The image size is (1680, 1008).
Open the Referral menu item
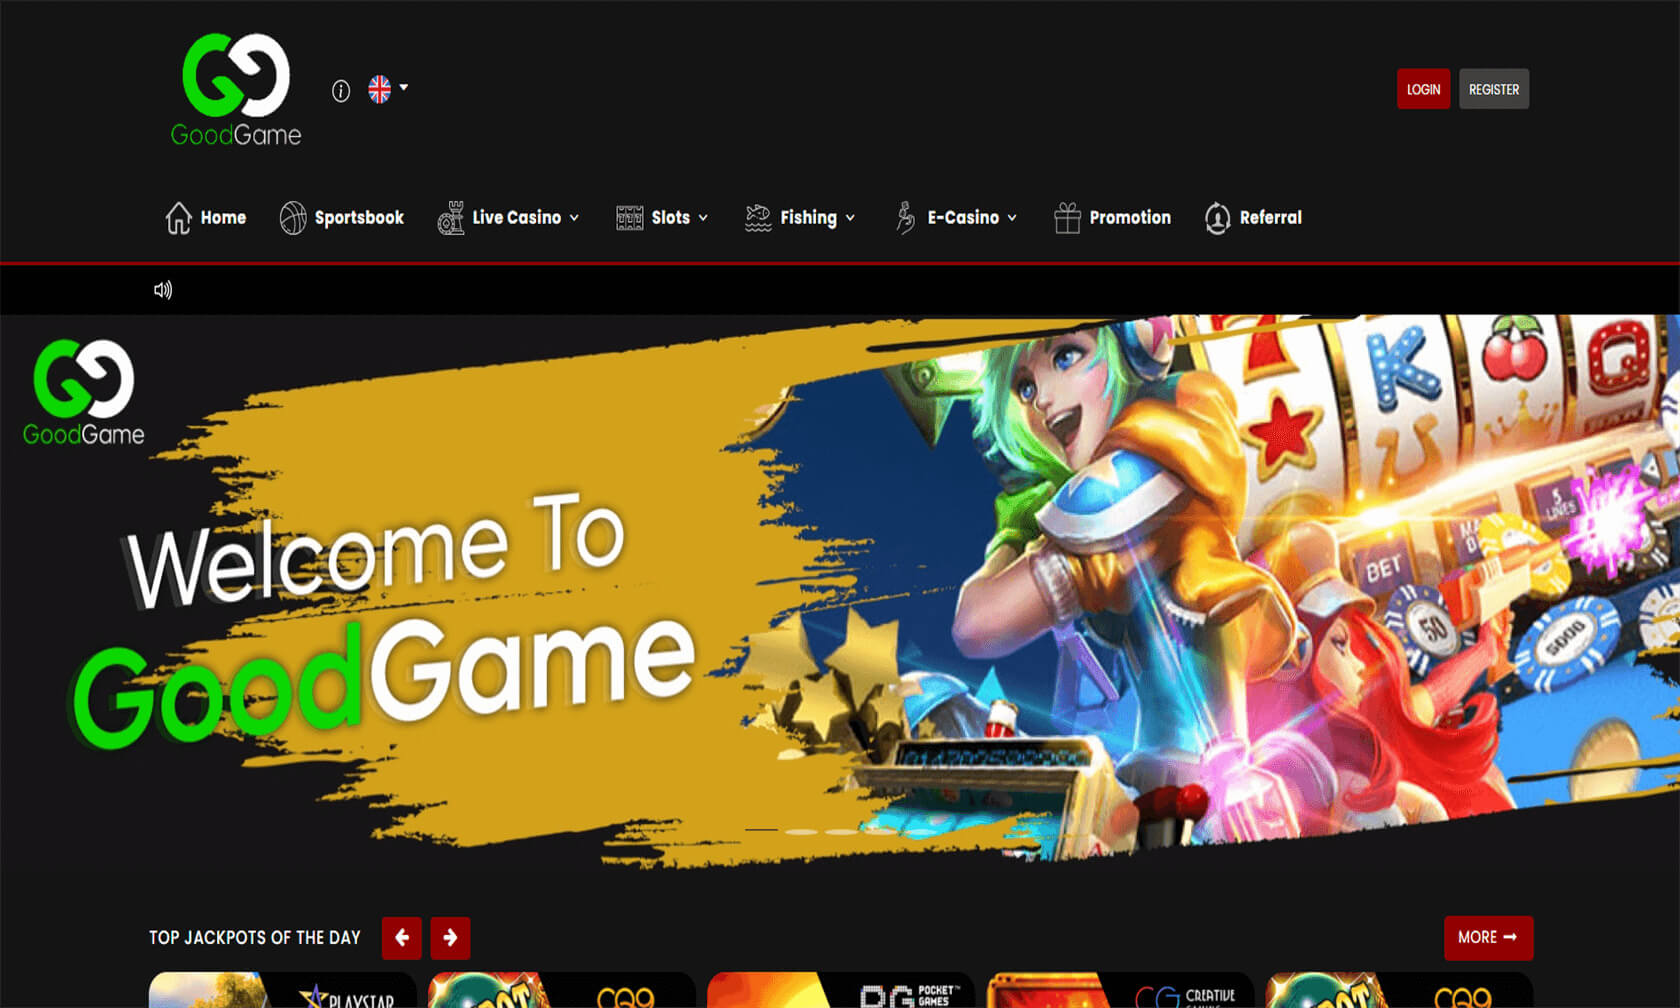[x=1254, y=218]
